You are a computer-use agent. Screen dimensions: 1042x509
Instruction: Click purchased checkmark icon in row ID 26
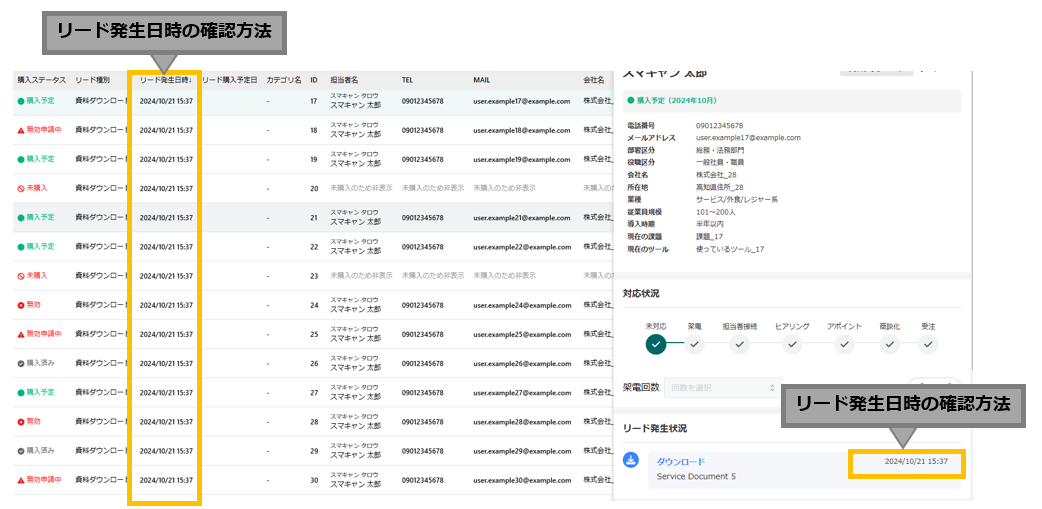(21, 363)
